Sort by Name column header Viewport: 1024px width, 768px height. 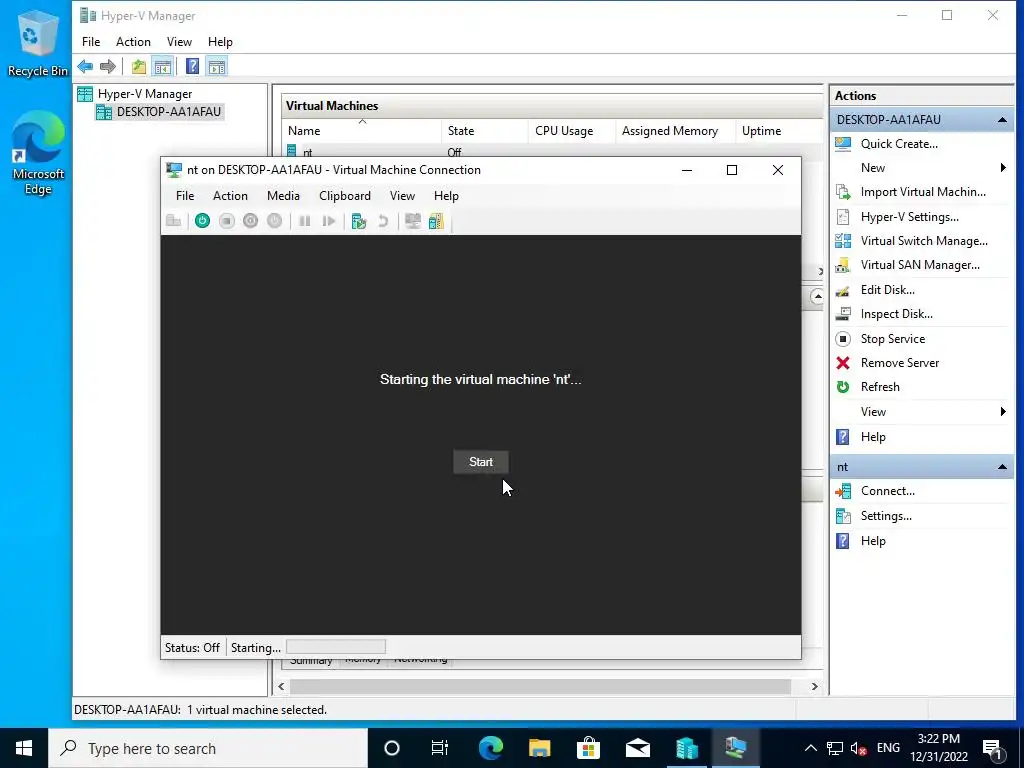pyautogui.click(x=361, y=131)
